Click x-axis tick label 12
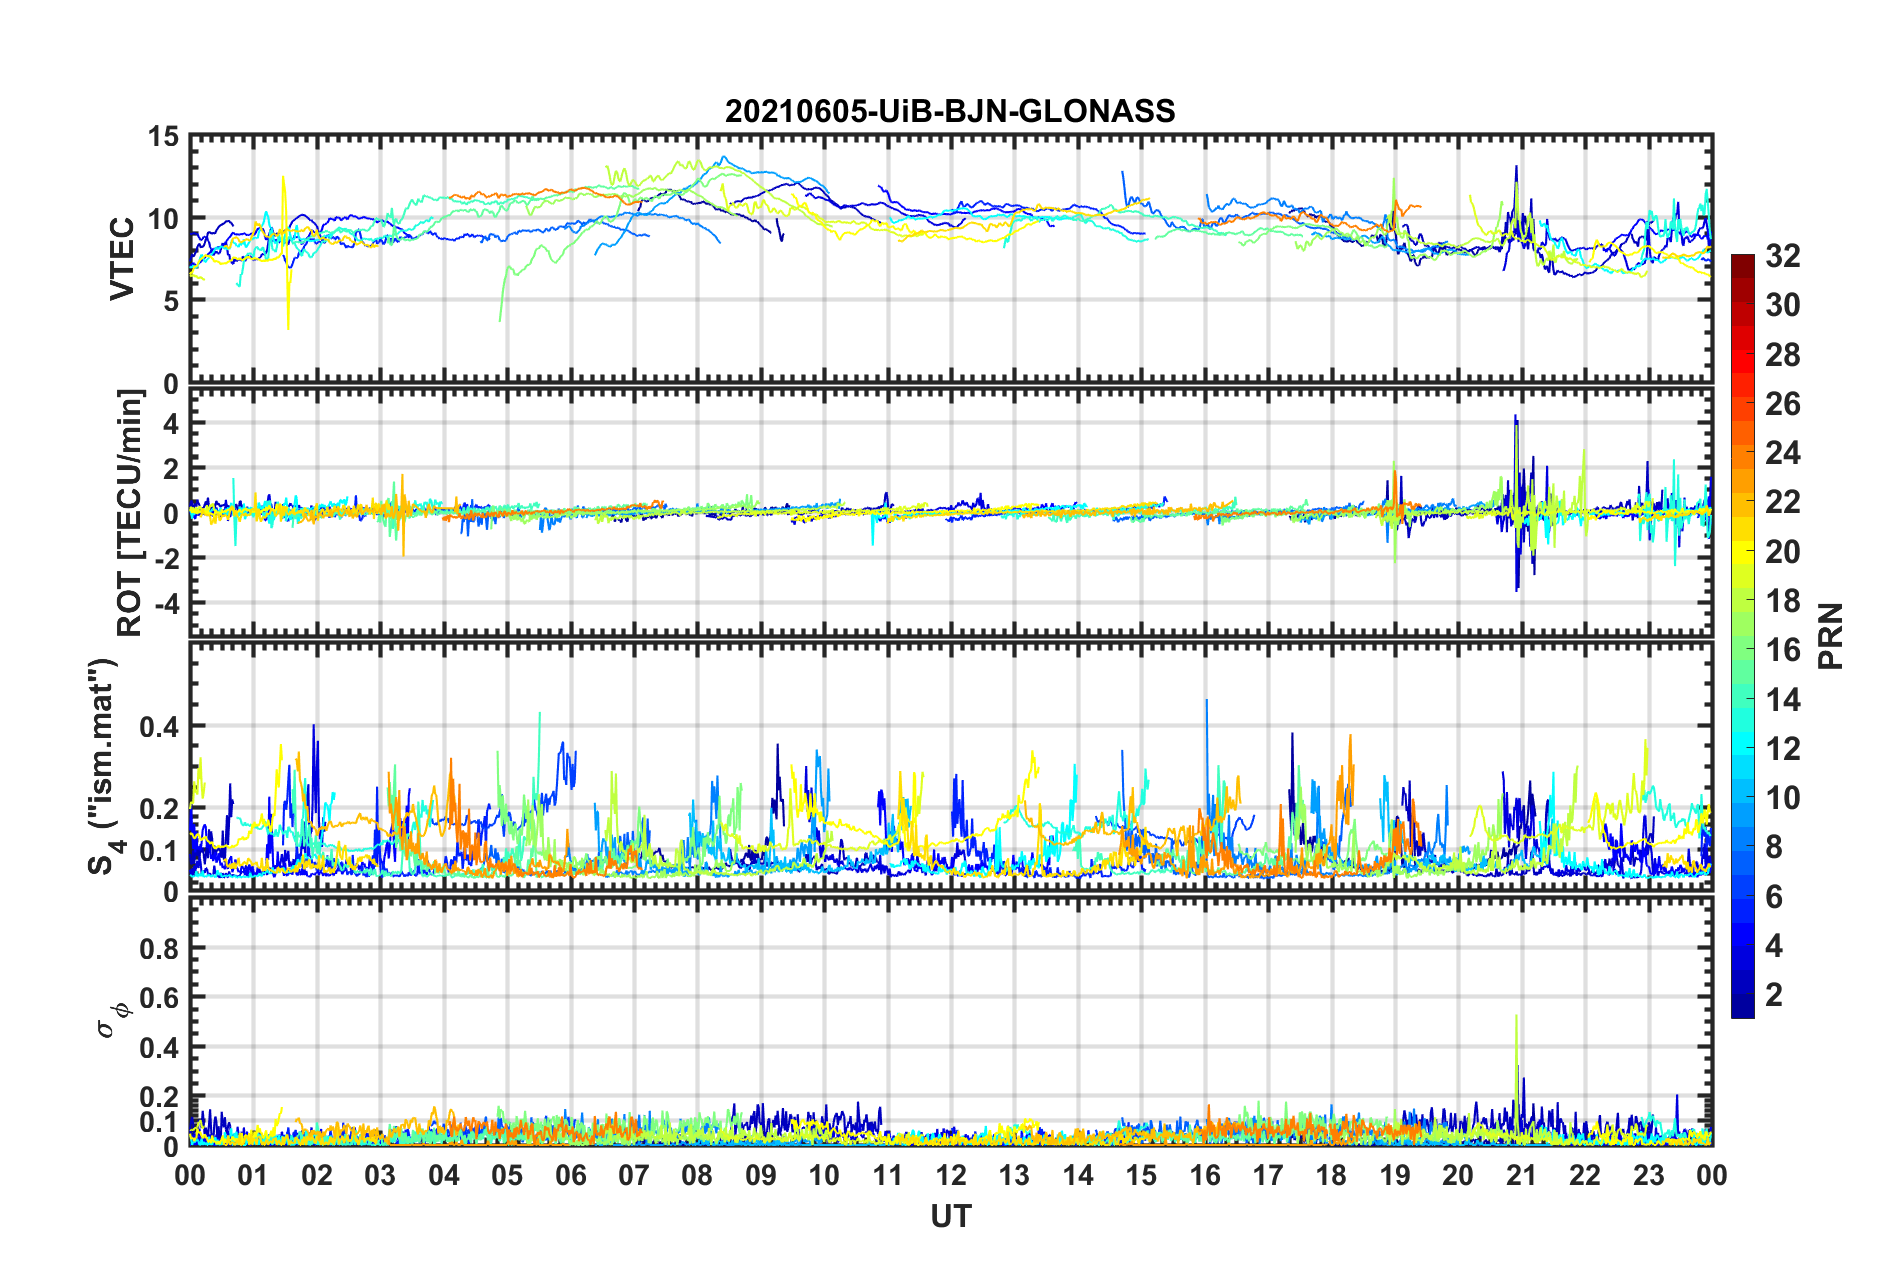 [951, 1175]
